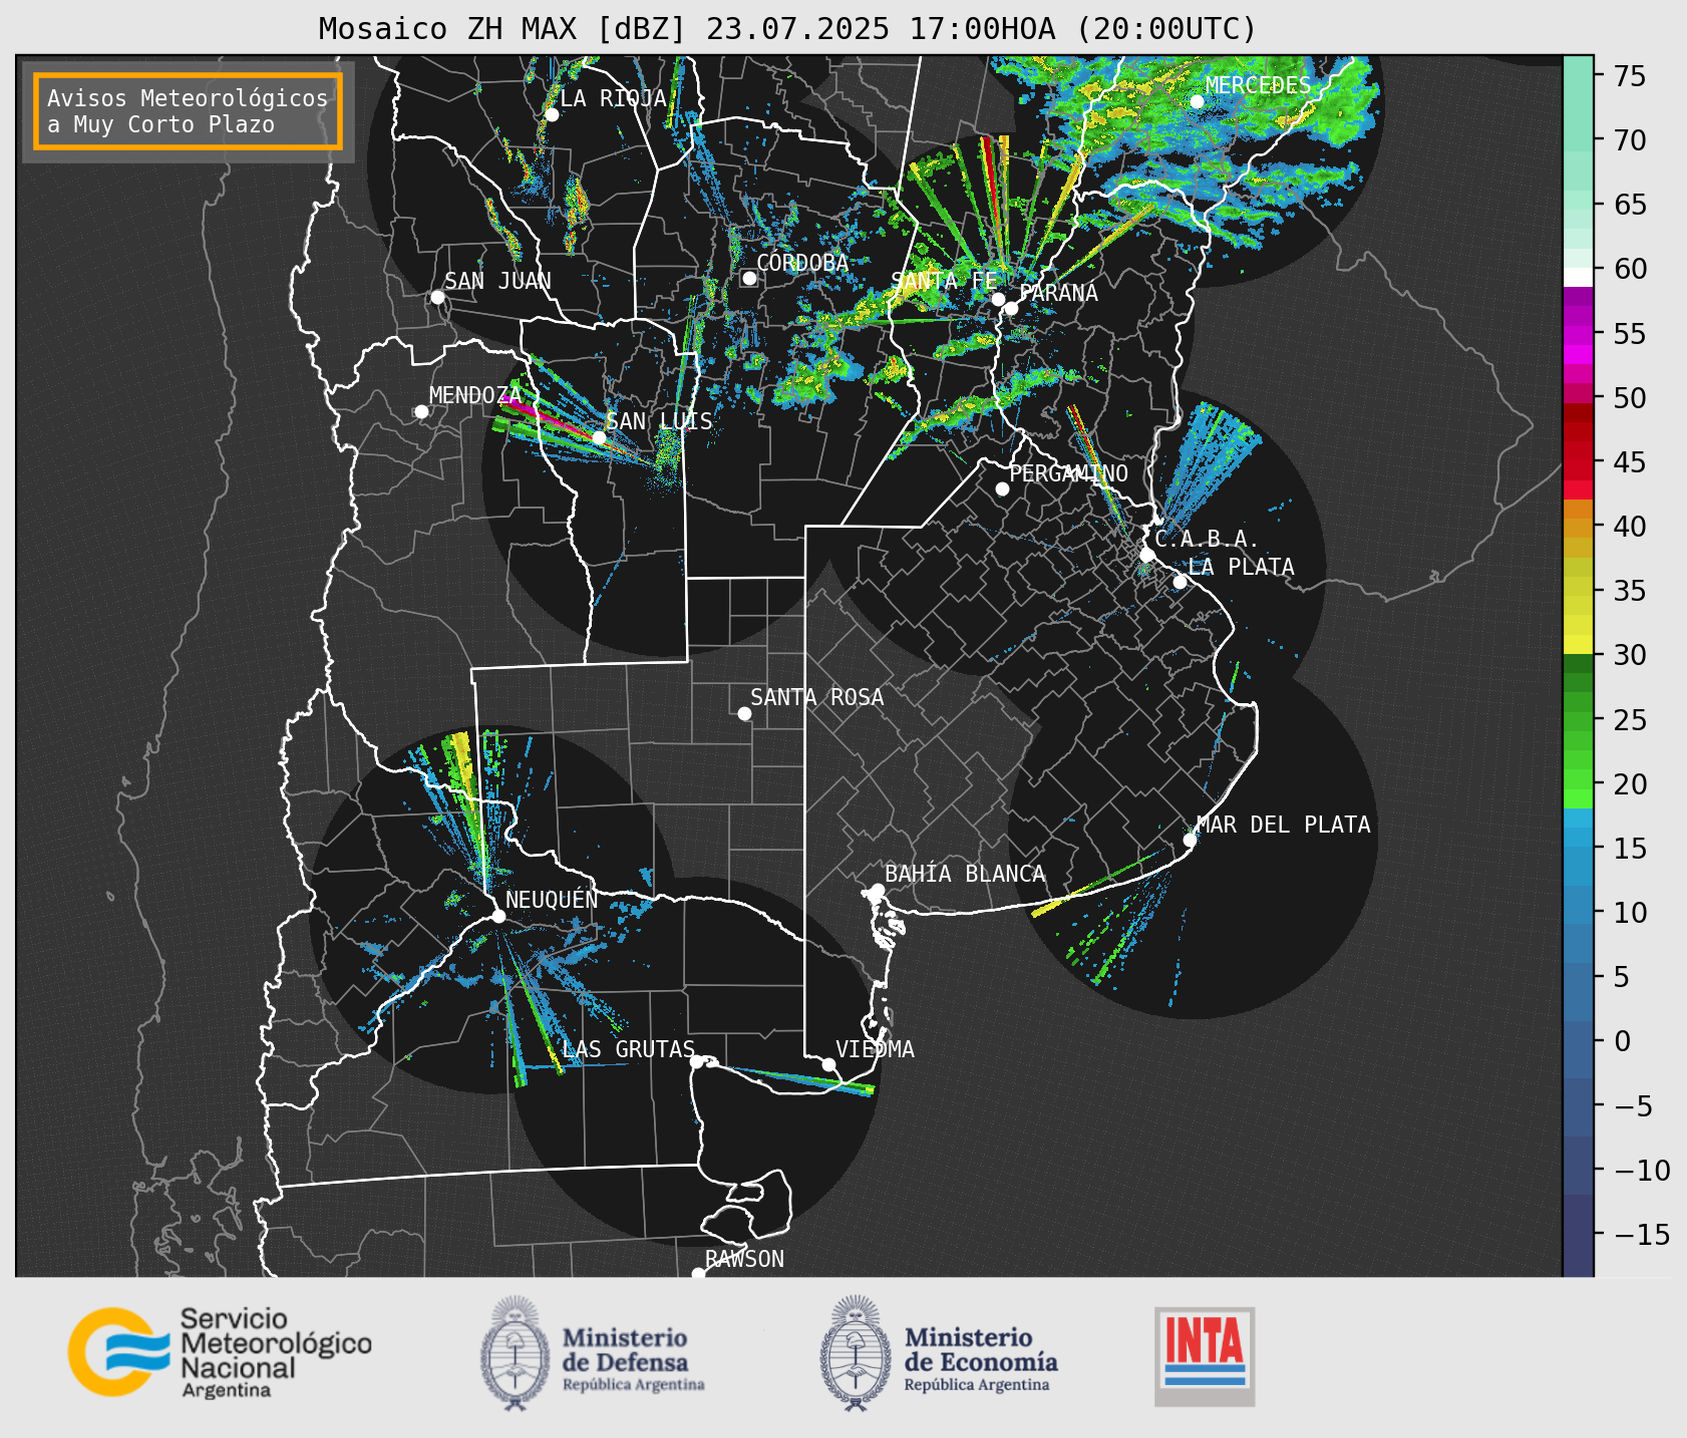Select the Mercedes city marker
The height and width of the screenshot is (1438, 1687).
(1197, 101)
